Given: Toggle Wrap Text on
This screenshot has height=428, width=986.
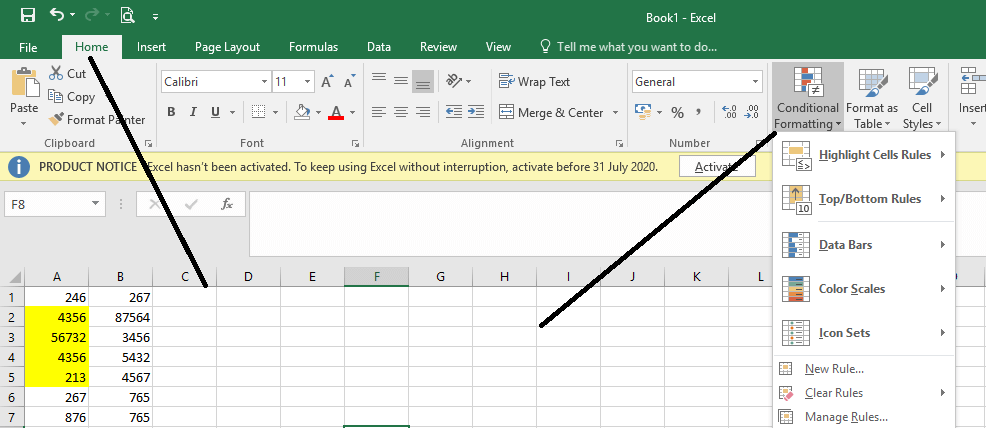Looking at the screenshot, I should click(x=535, y=82).
